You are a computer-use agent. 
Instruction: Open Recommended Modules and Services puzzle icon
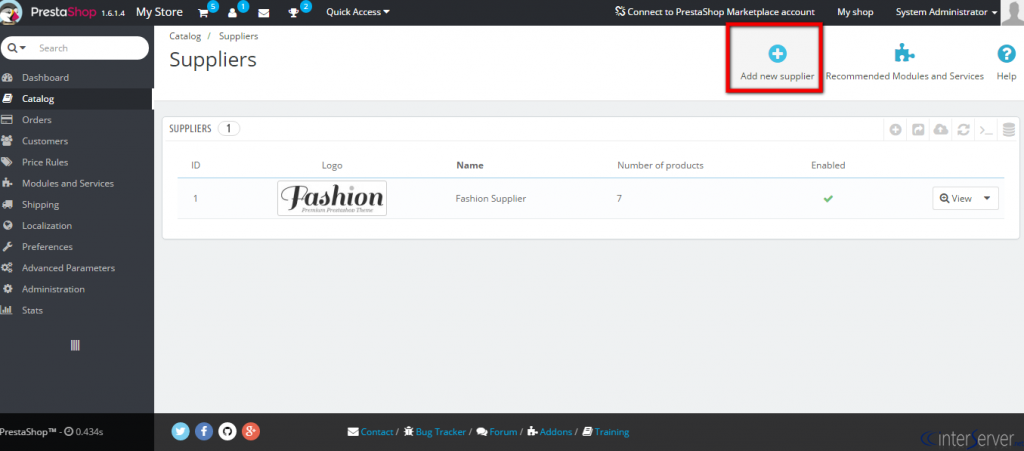[x=904, y=54]
